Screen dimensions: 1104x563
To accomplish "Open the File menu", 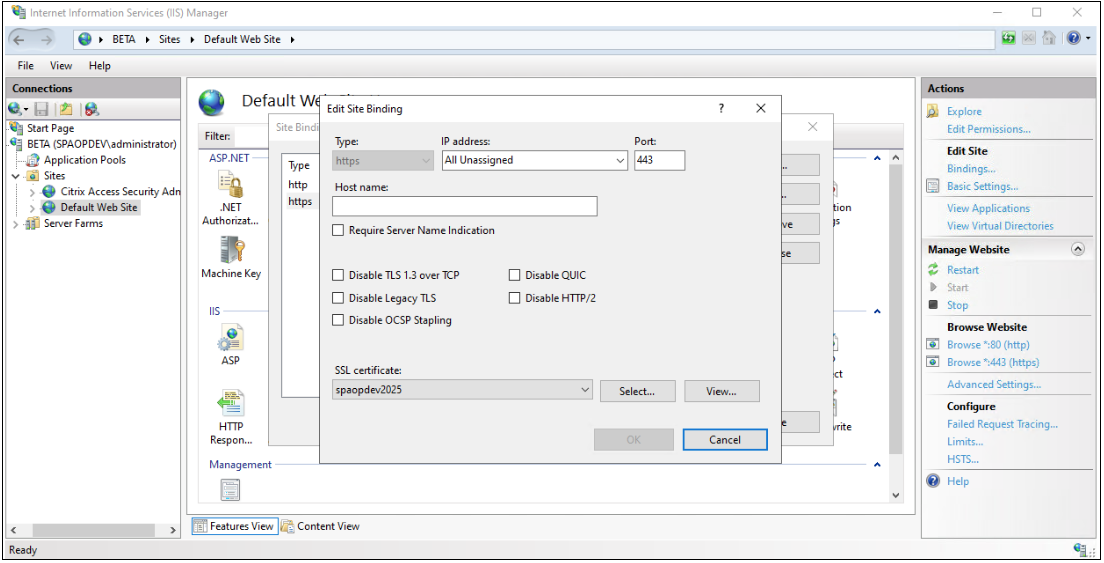I will [26, 66].
